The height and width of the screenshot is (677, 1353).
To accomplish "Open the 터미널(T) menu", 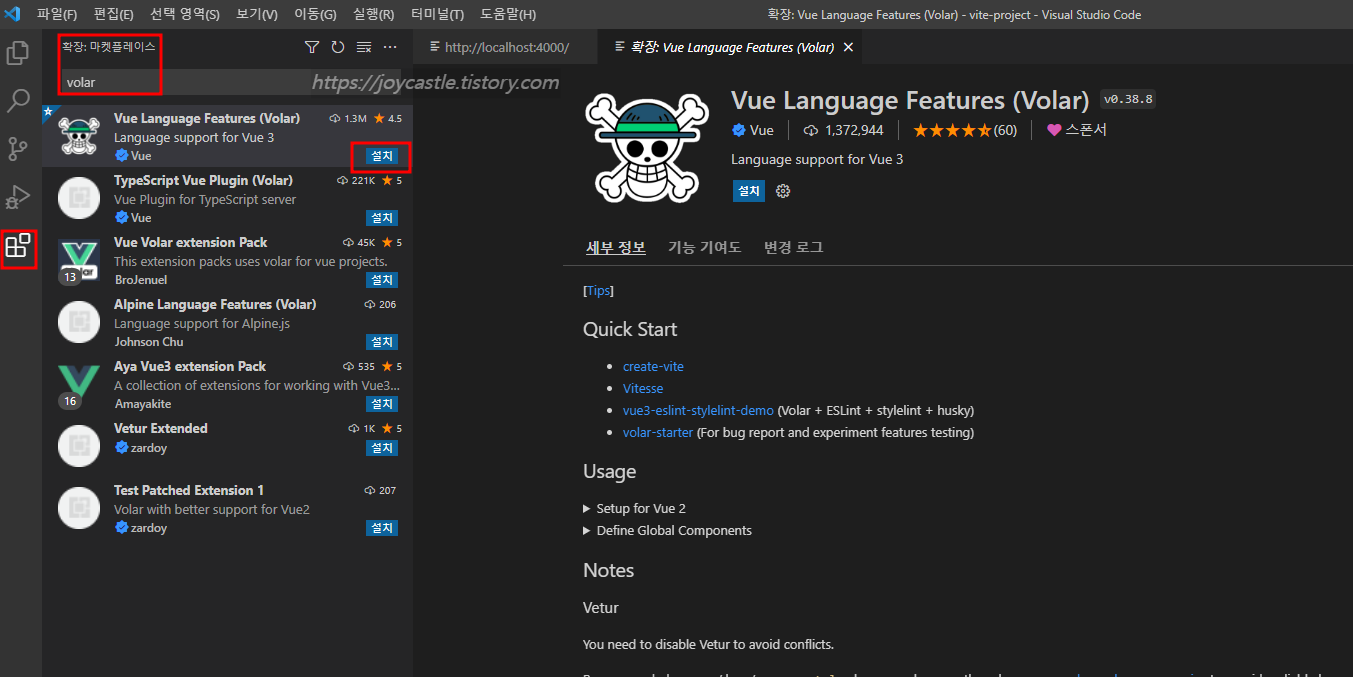I will click(437, 14).
